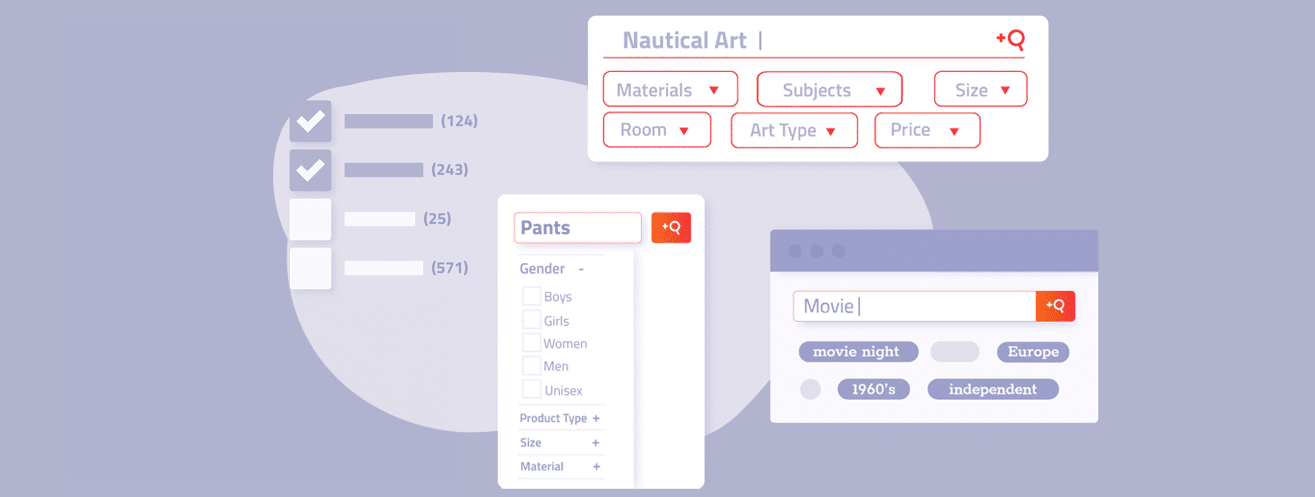Click the plus icon beside Material filter
Viewport: 1315px width, 497px height.
click(x=596, y=467)
